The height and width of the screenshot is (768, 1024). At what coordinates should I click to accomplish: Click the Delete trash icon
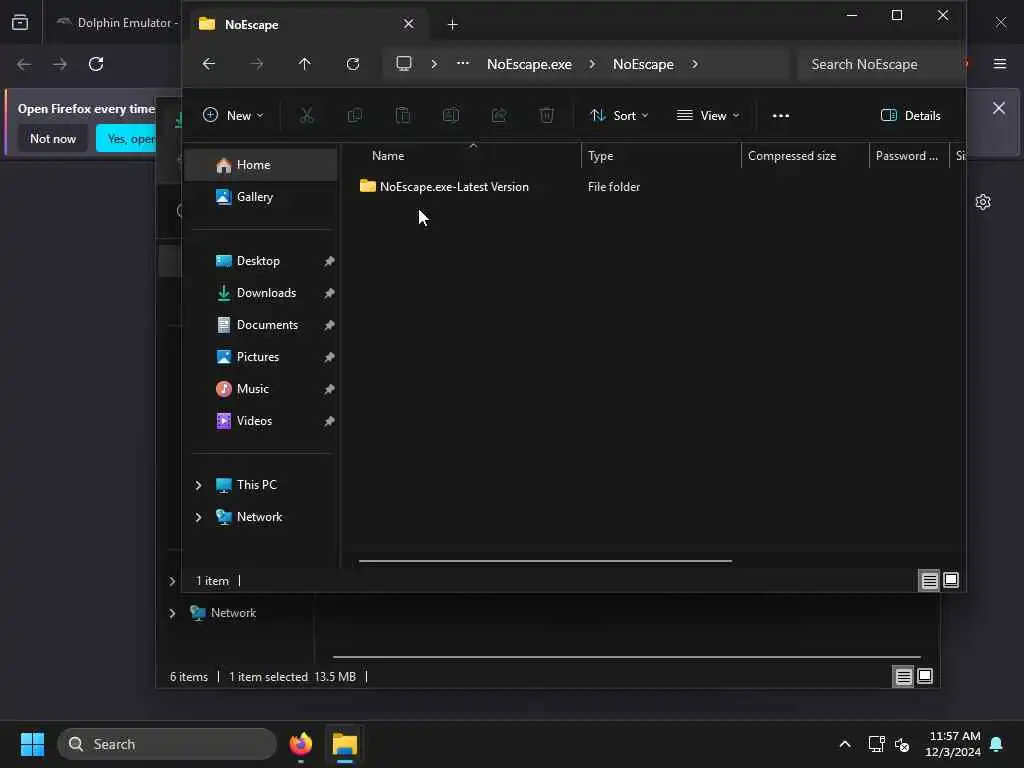[547, 116]
